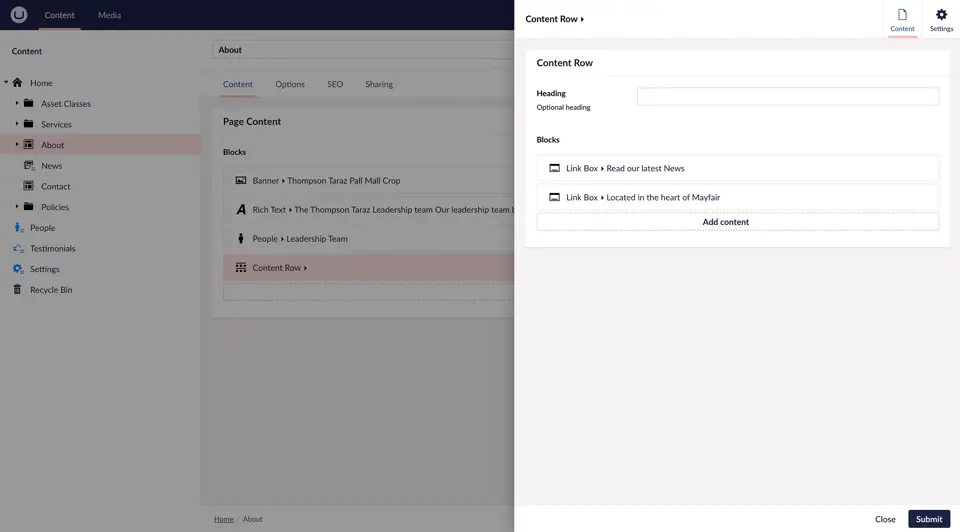Select Testimonials in the content tree

click(x=53, y=249)
